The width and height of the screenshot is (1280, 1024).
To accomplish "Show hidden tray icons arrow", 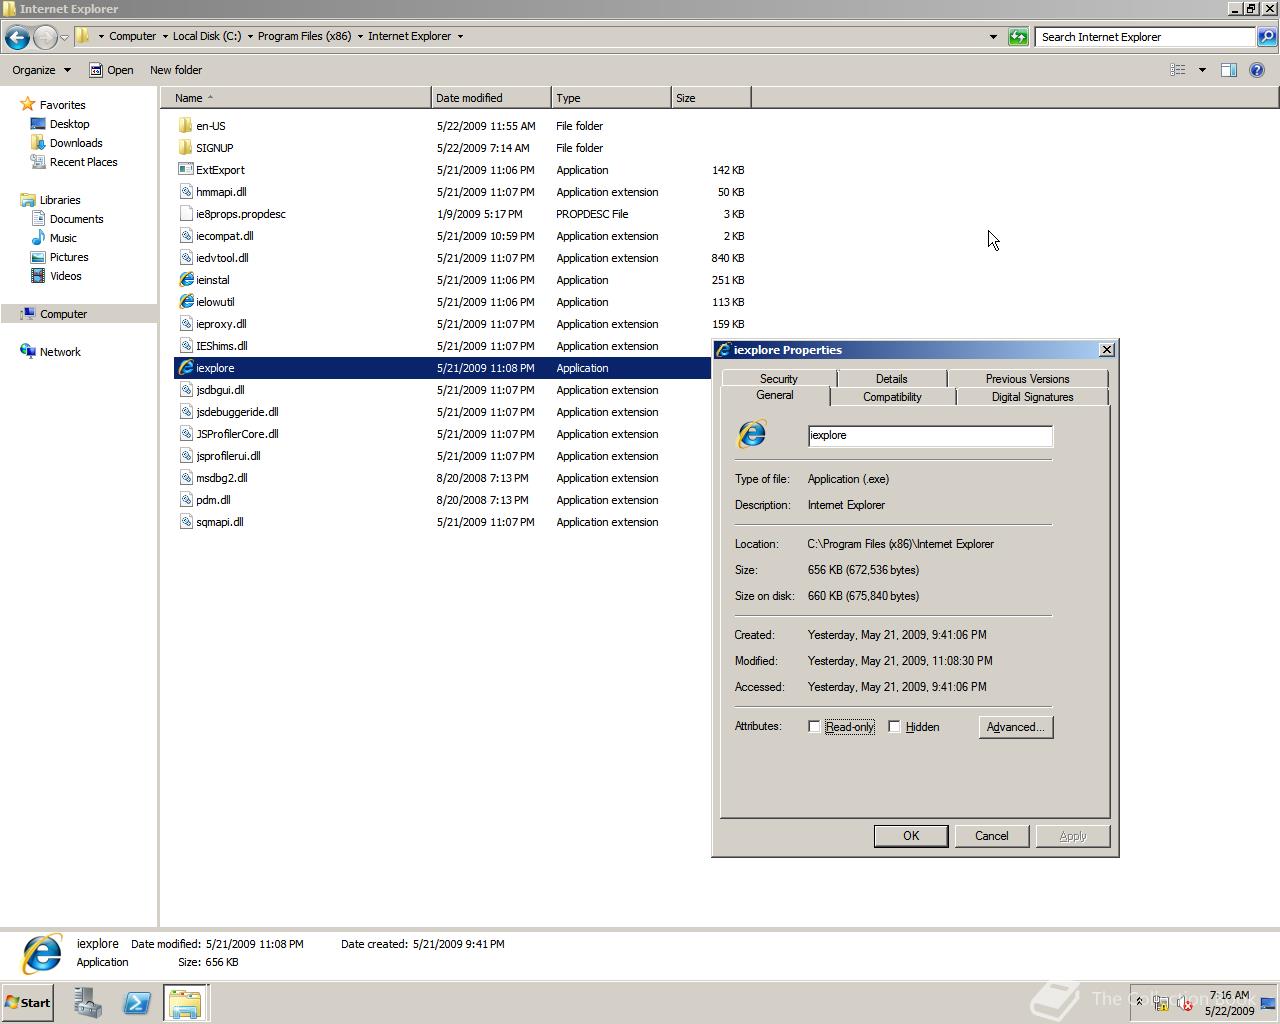I will click(1138, 1002).
